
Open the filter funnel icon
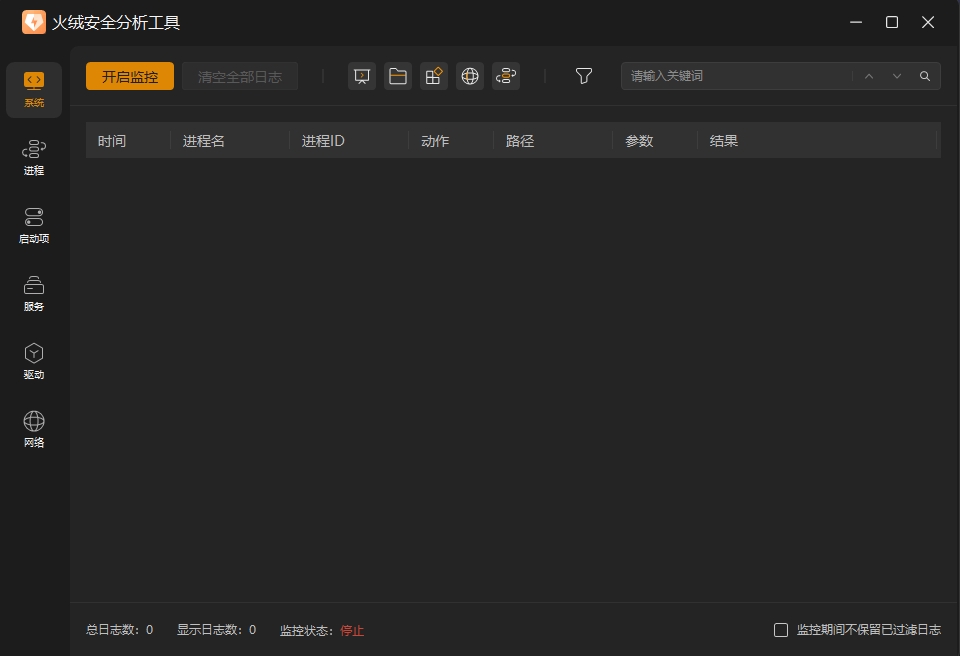[x=583, y=76]
